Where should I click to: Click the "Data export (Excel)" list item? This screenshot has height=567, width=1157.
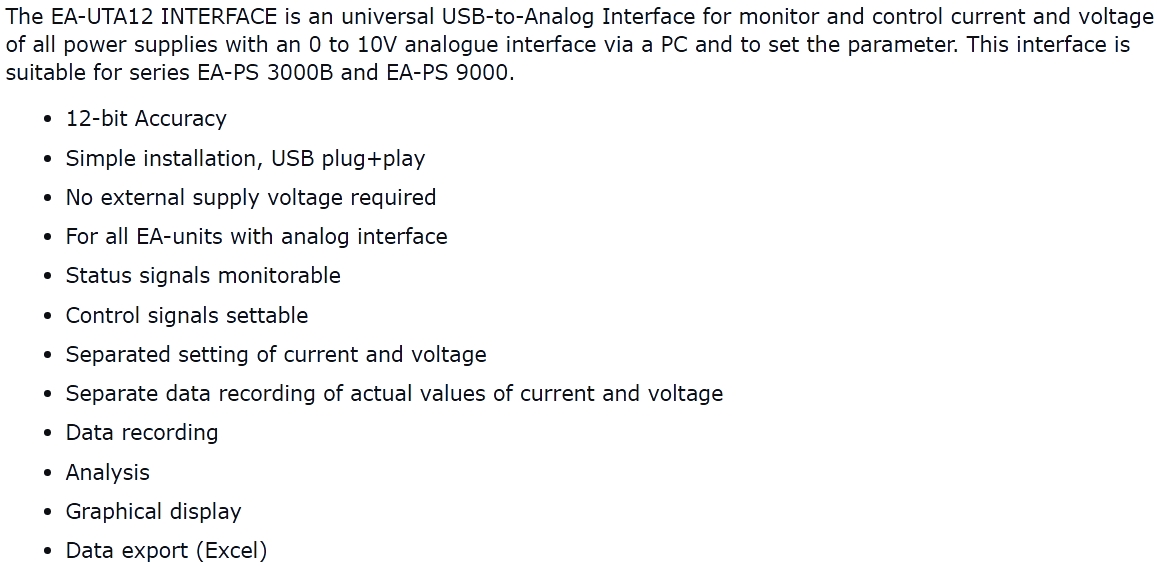tap(166, 551)
